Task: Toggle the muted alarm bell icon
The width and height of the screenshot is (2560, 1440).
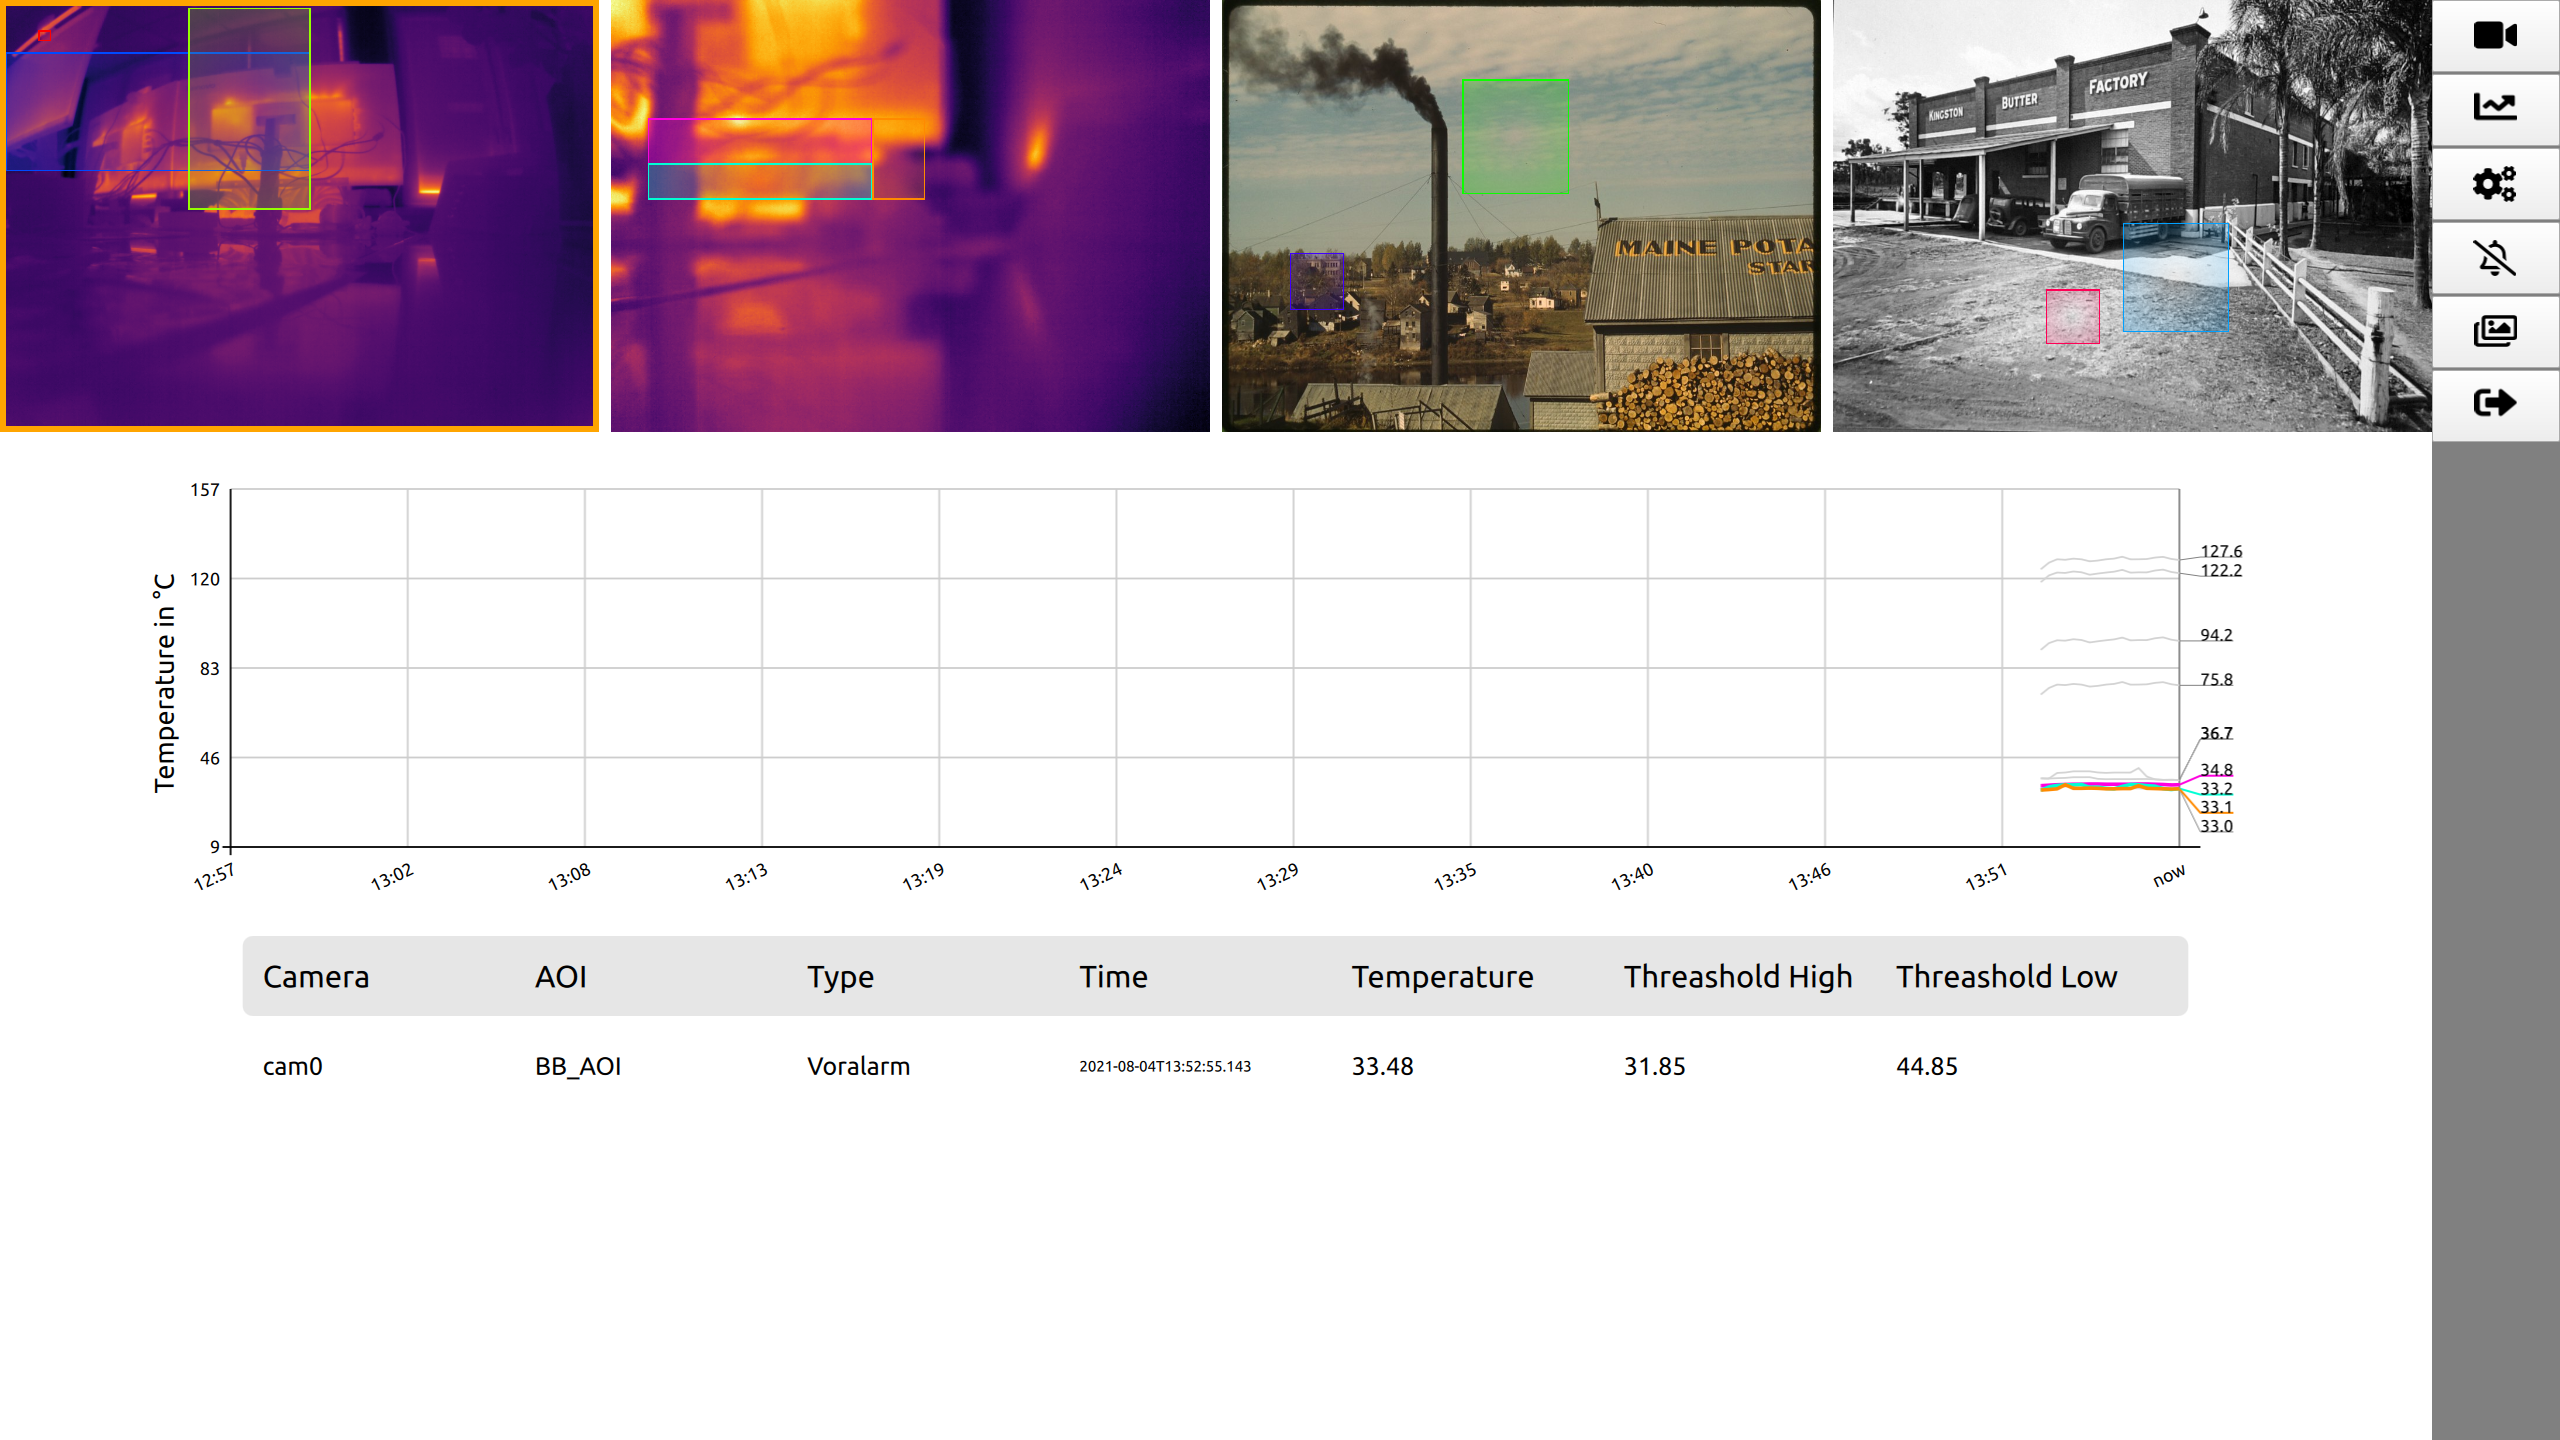Action: click(x=2494, y=258)
